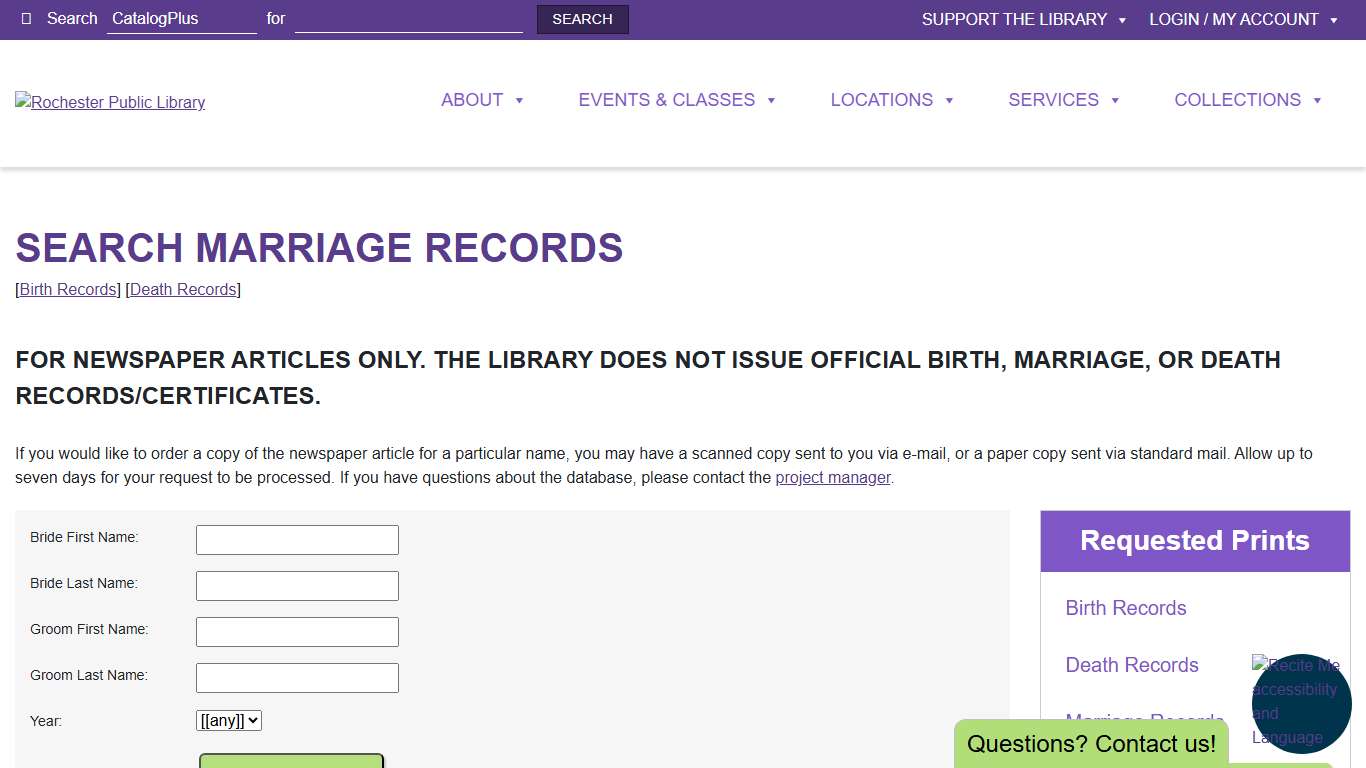The width and height of the screenshot is (1366, 768).
Task: Open the project manager contact link
Action: tap(833, 477)
